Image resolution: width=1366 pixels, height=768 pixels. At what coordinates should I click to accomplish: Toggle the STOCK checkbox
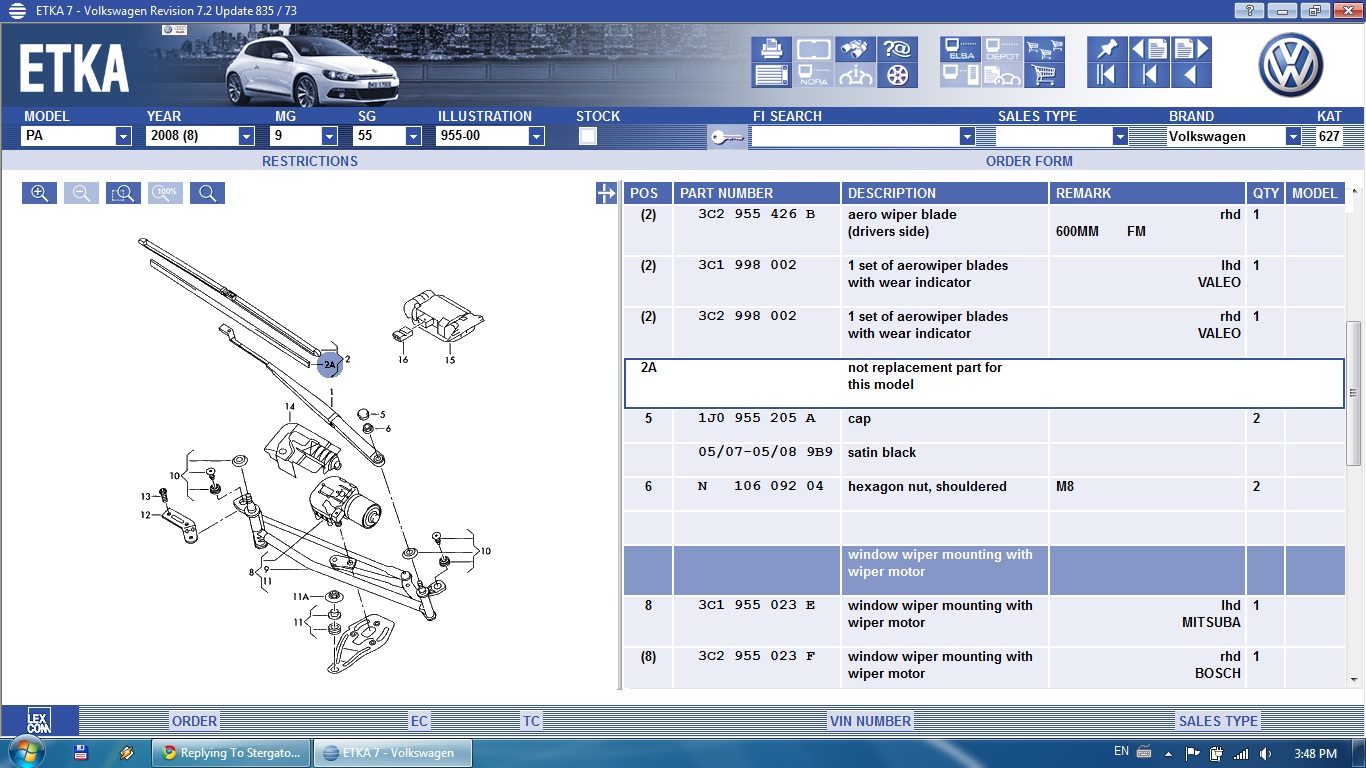[x=588, y=136]
